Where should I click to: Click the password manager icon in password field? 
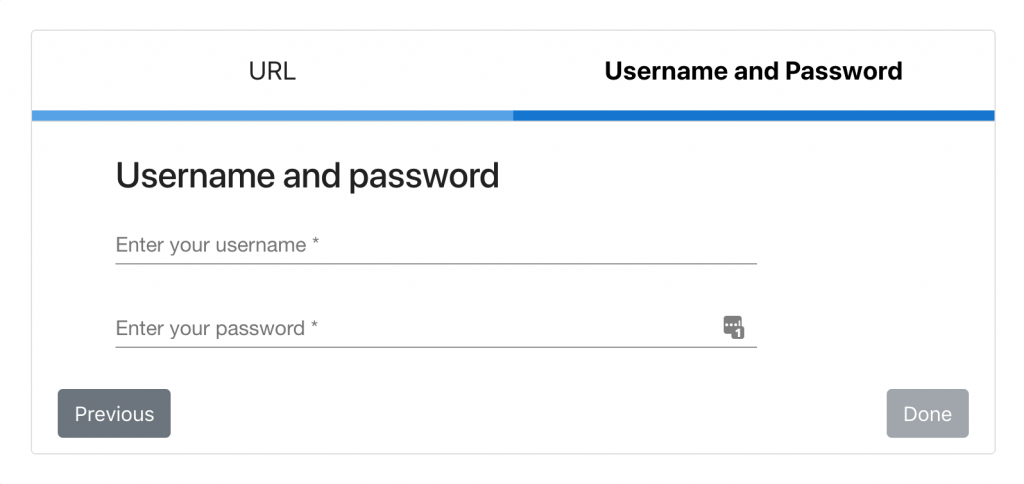coord(733,327)
